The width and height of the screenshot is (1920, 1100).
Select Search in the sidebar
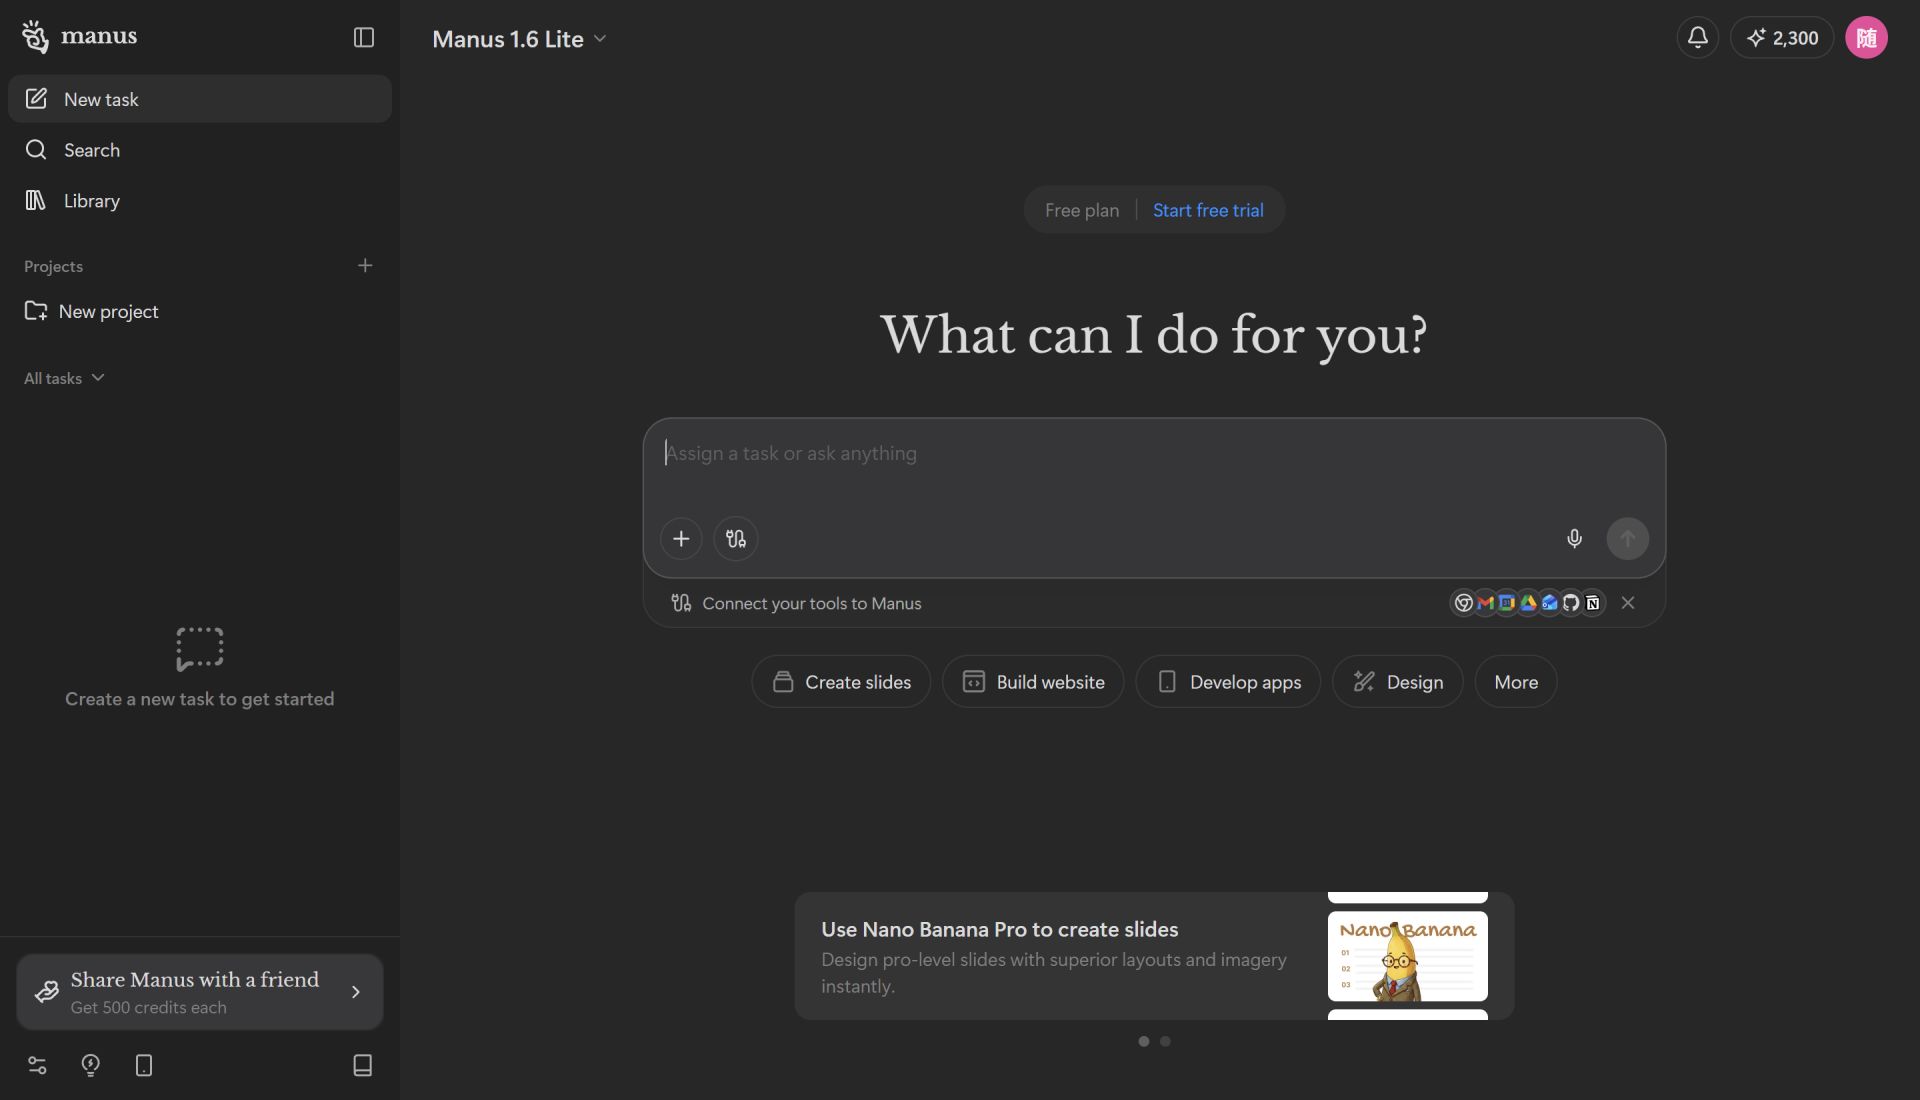pyautogui.click(x=91, y=150)
